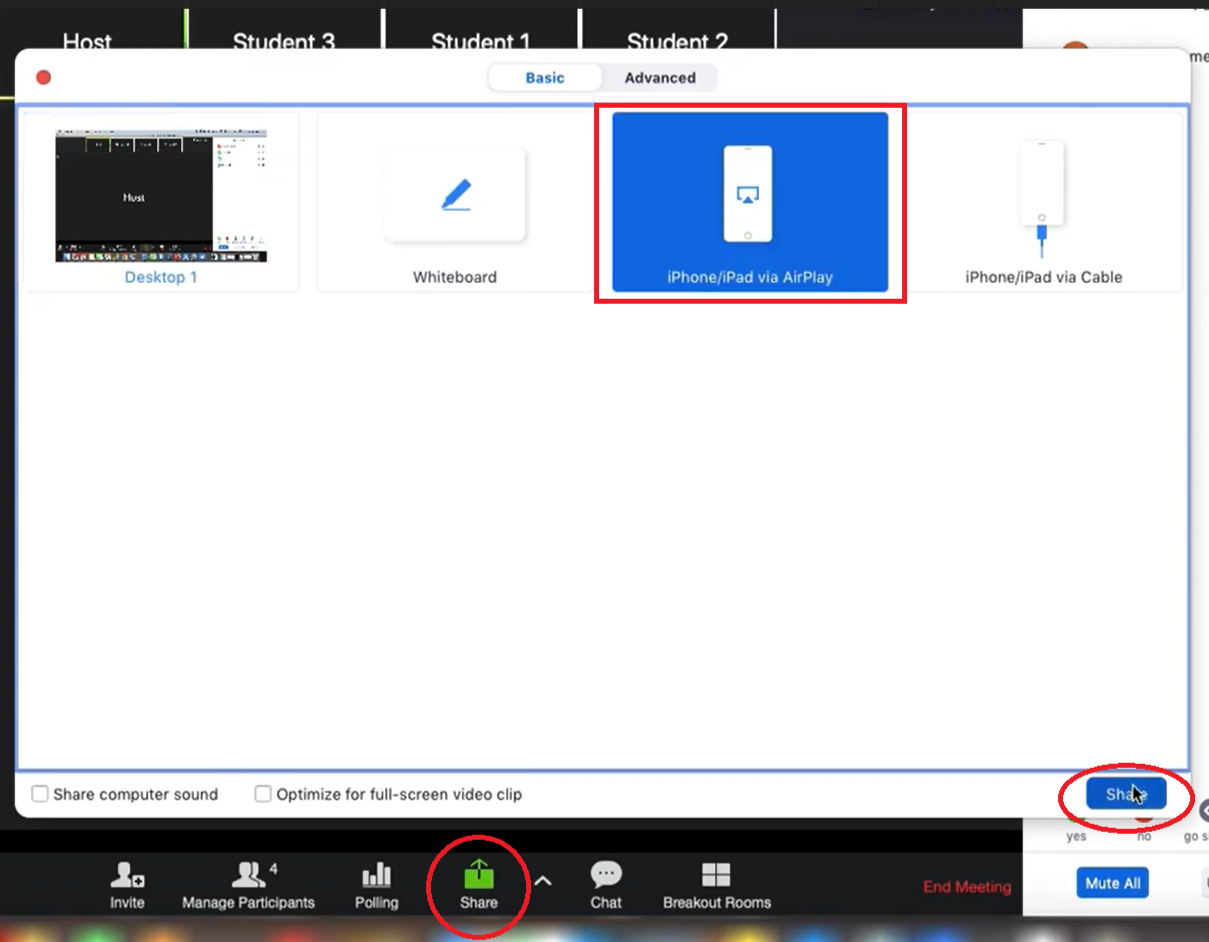The height and width of the screenshot is (942, 1209).
Task: Click the blue Share button
Action: 1124,793
